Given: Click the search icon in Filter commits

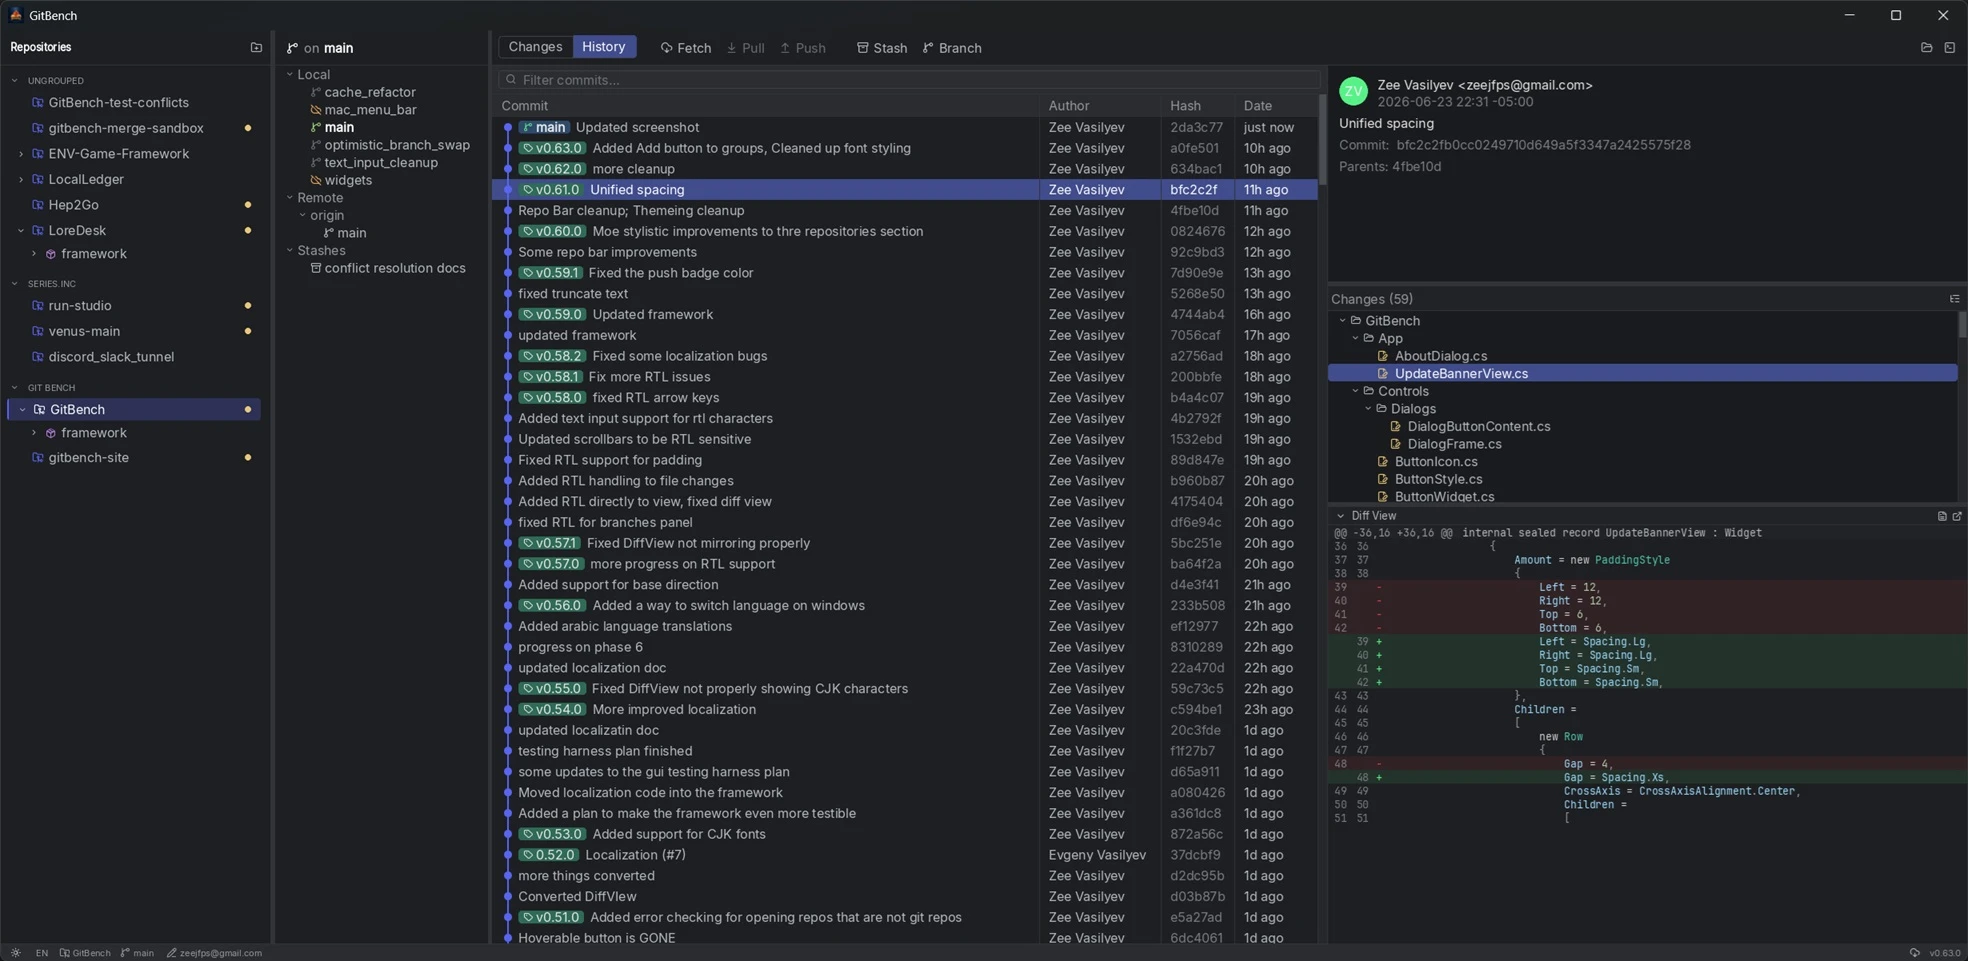Looking at the screenshot, I should coord(511,79).
